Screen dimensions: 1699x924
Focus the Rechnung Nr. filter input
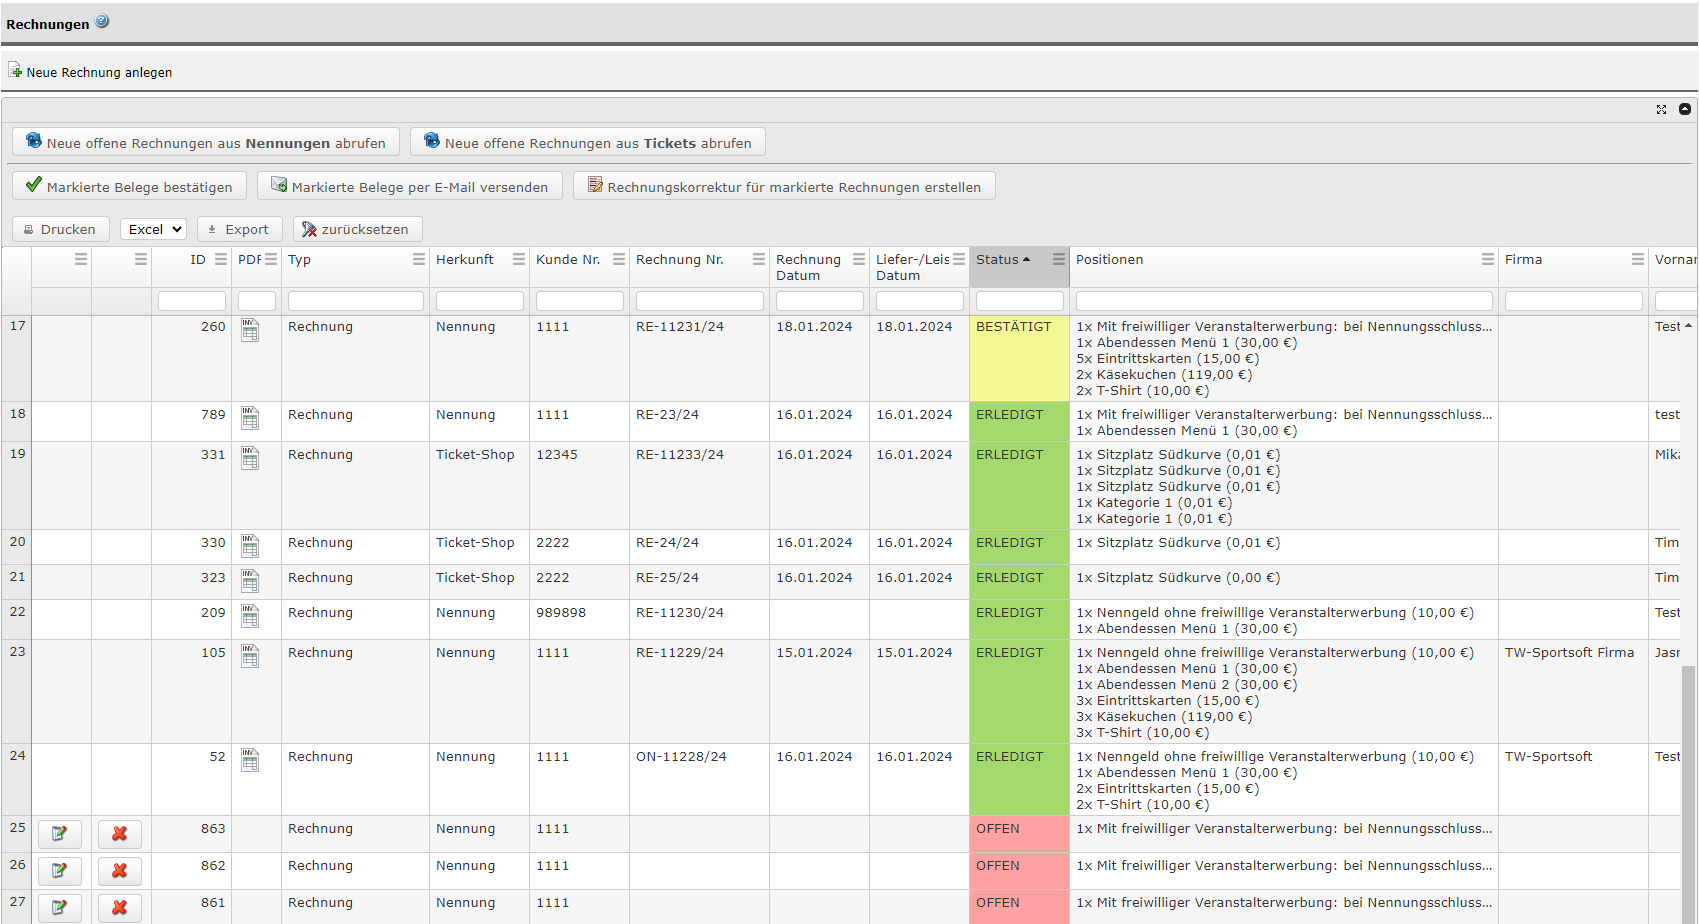(x=700, y=301)
